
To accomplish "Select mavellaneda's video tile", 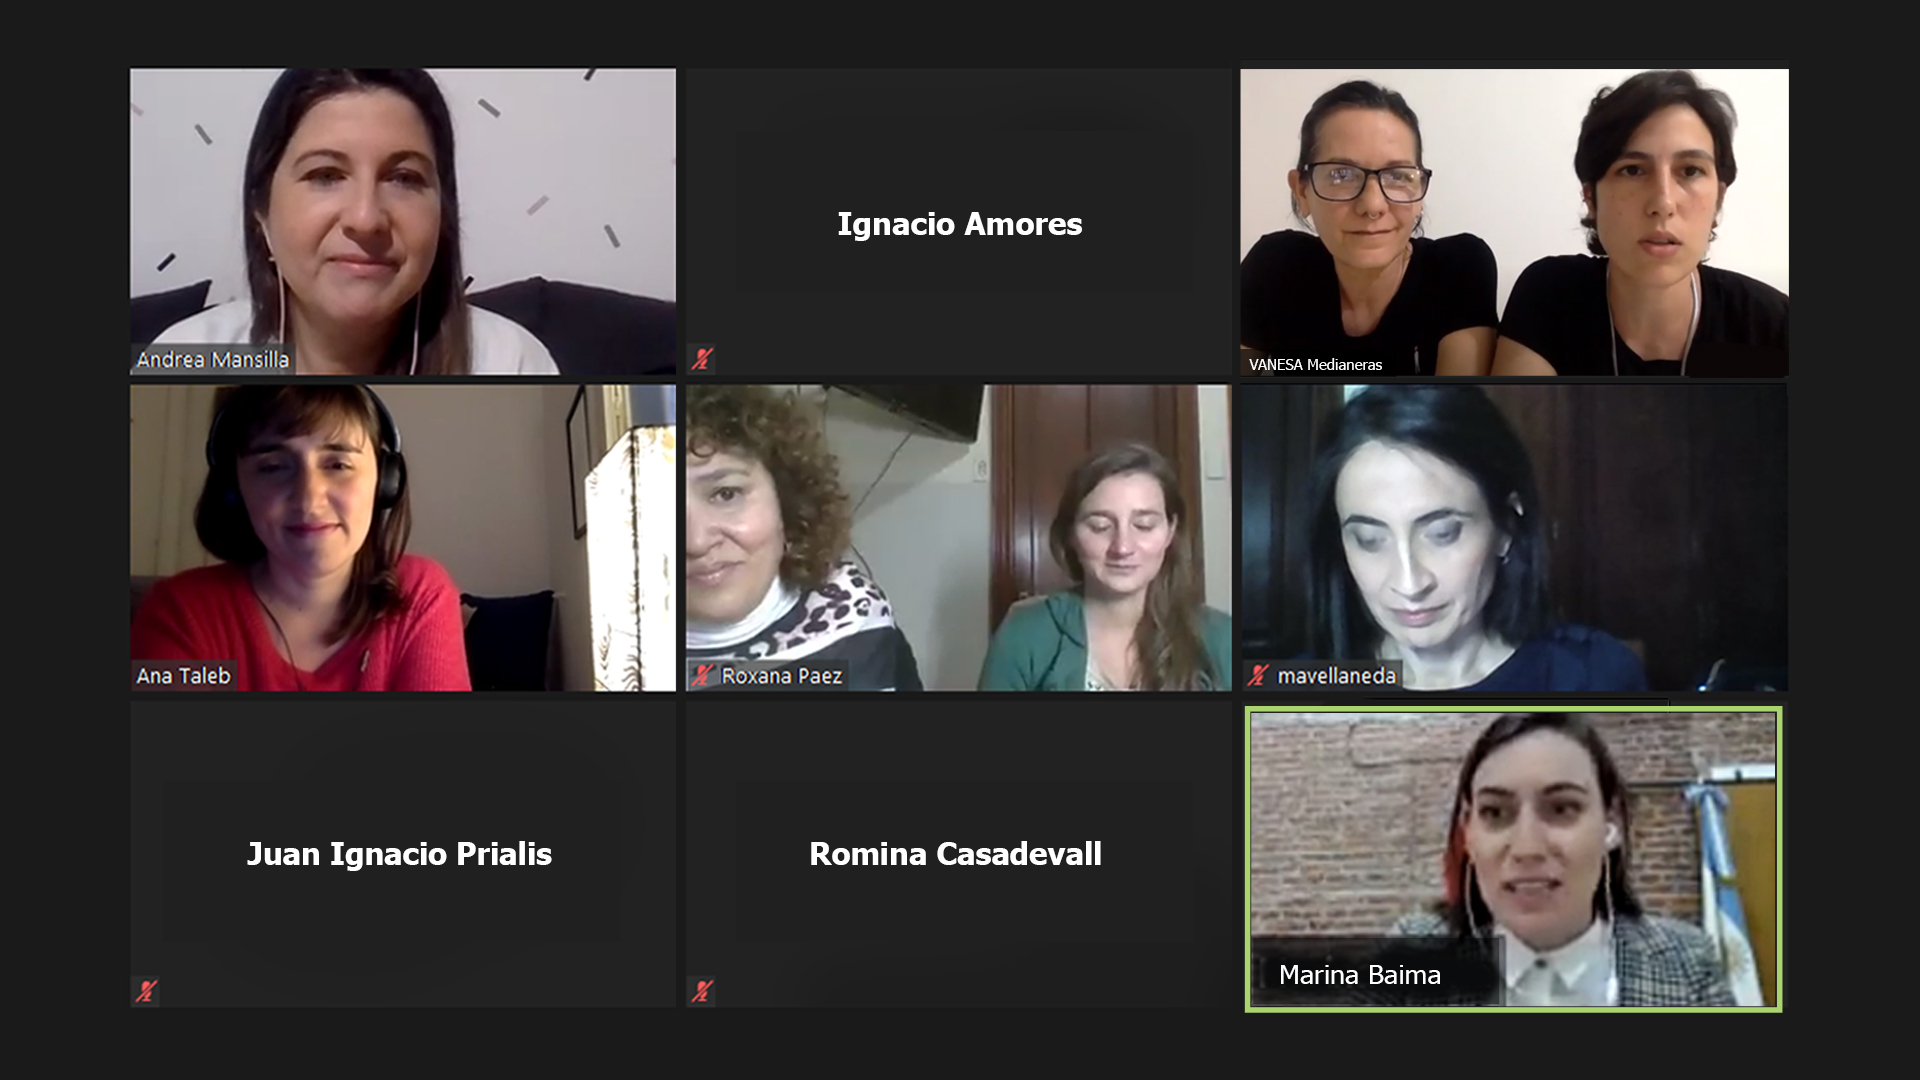I will 1514,538.
